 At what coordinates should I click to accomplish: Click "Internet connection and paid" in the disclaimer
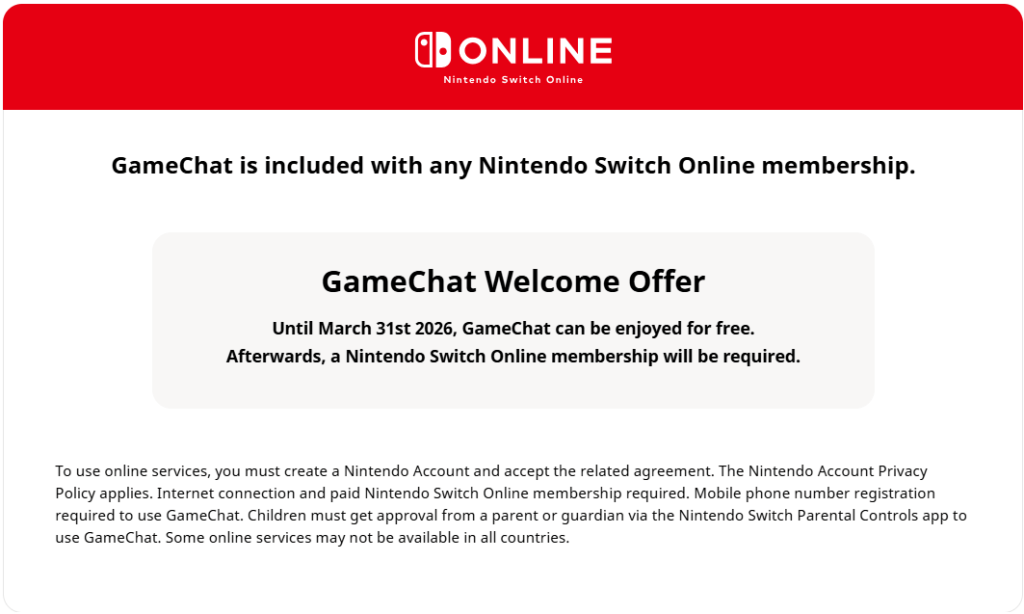(259, 493)
